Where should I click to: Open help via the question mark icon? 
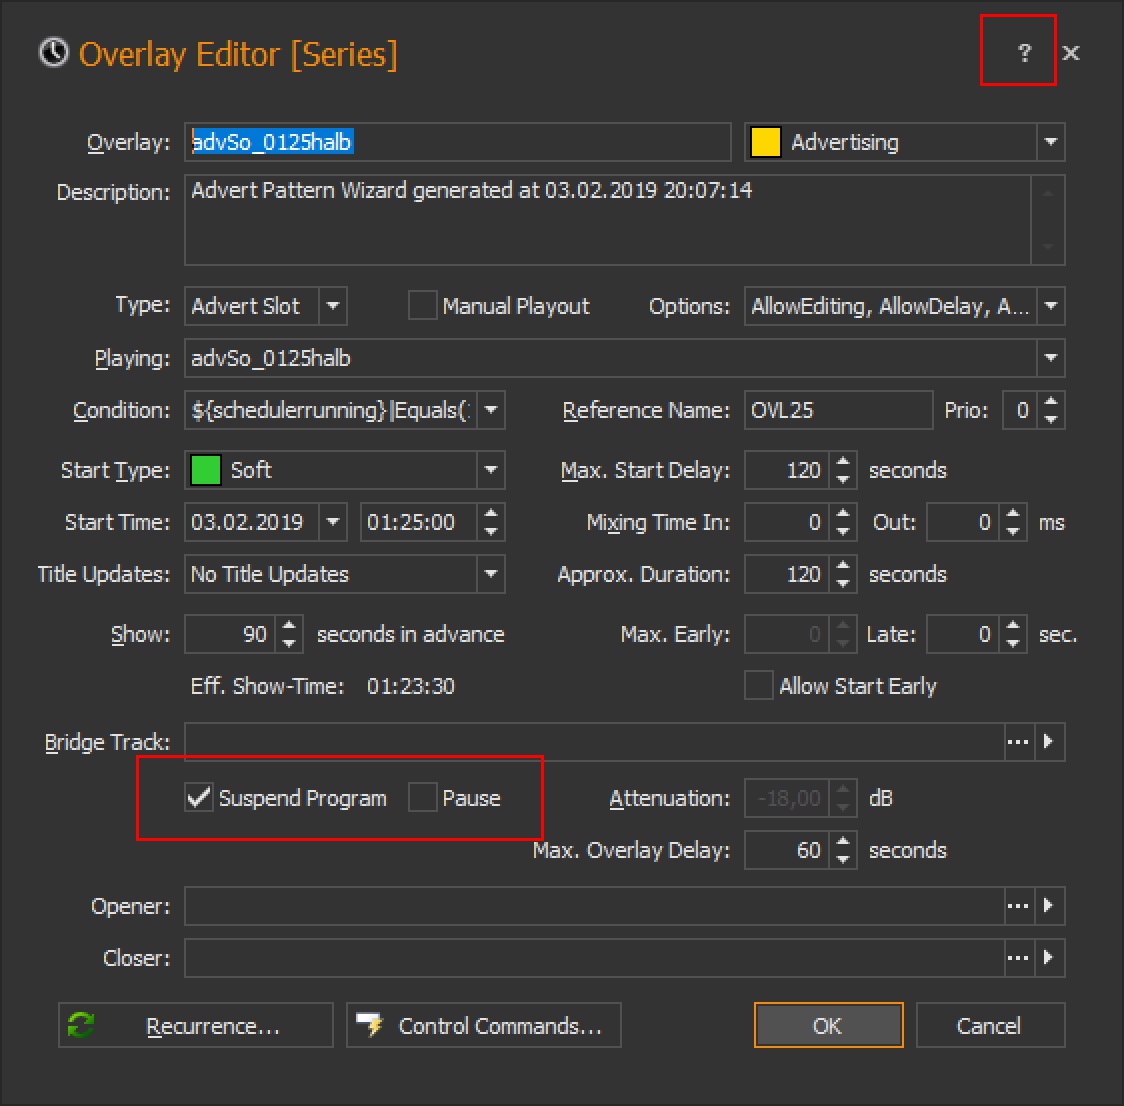tap(1024, 52)
